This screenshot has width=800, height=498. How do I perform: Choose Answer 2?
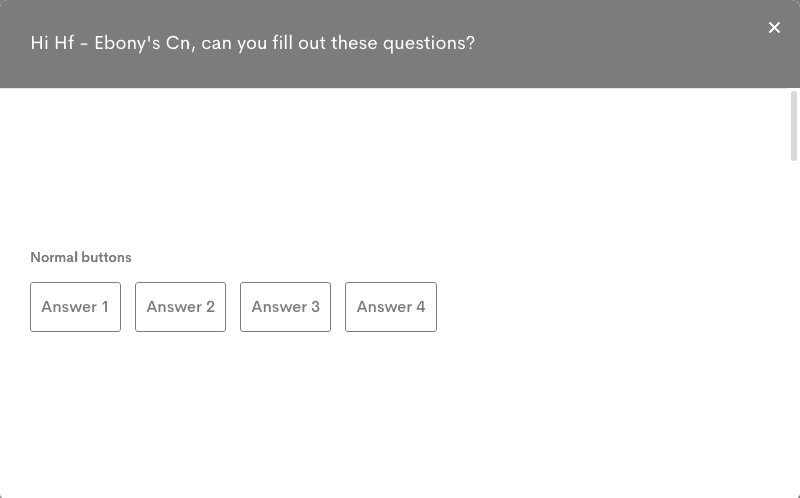(x=180, y=307)
